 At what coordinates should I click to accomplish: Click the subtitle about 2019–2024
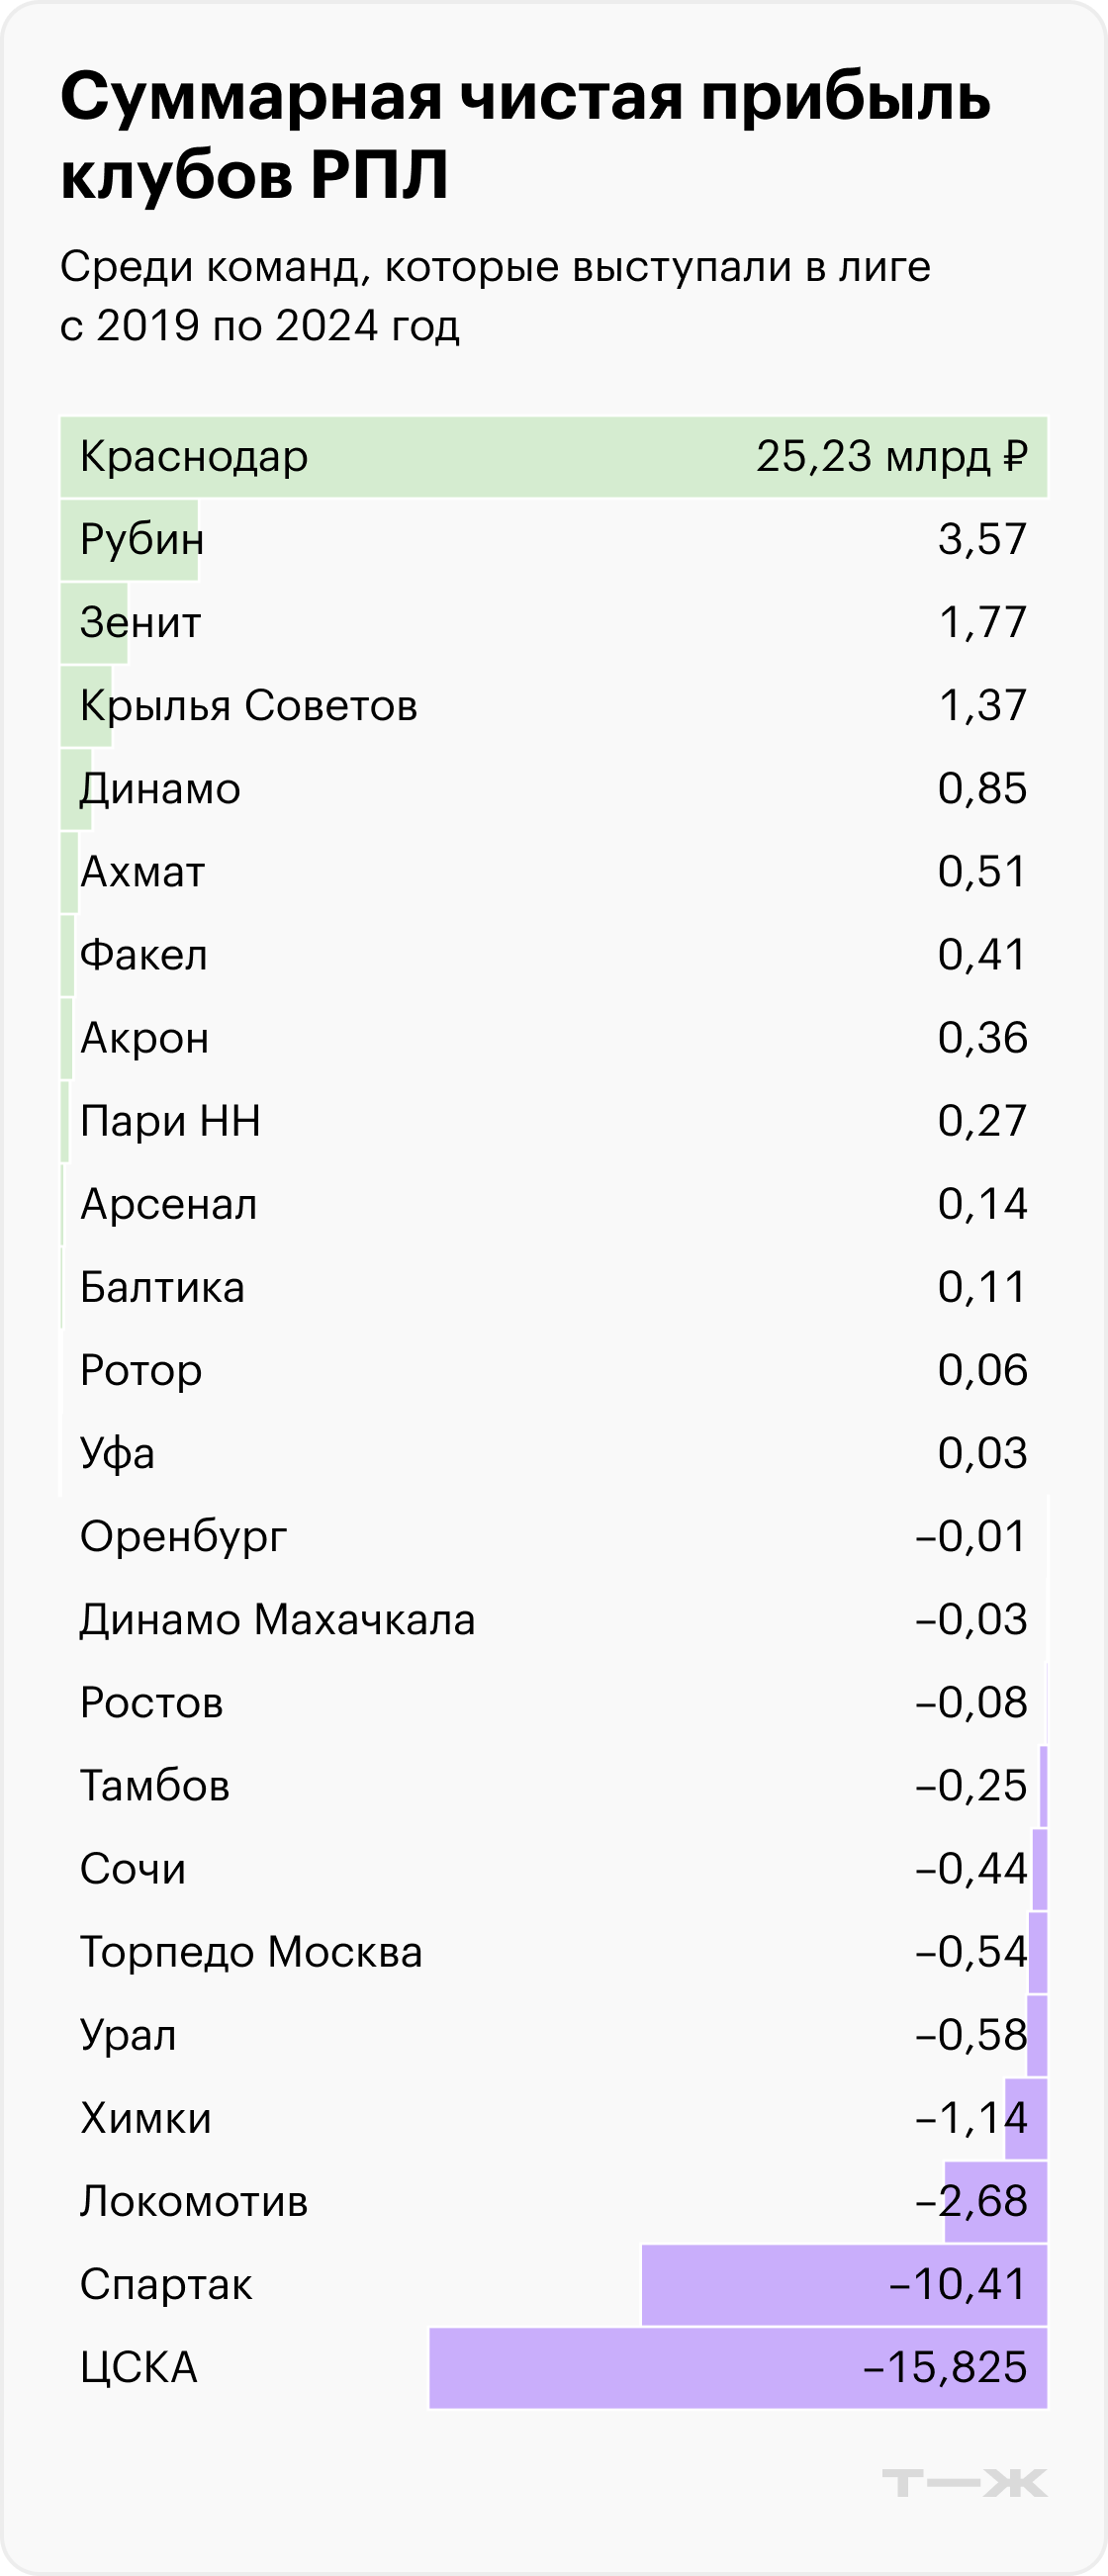[495, 296]
